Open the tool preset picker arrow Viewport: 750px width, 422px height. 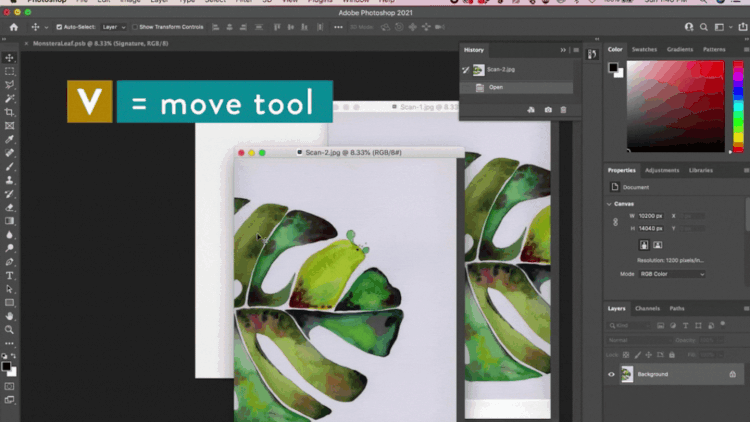[46, 28]
